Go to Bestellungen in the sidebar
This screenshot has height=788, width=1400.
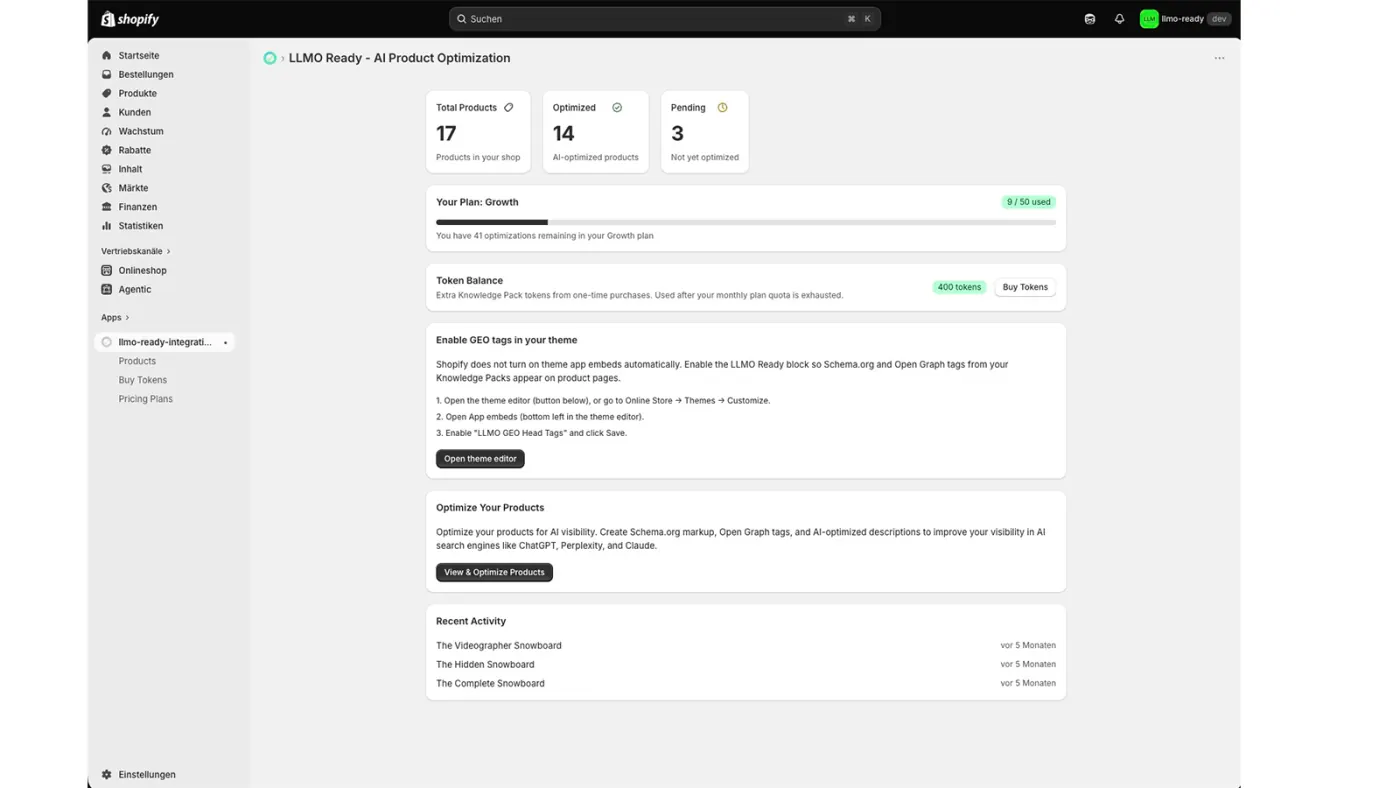click(146, 75)
